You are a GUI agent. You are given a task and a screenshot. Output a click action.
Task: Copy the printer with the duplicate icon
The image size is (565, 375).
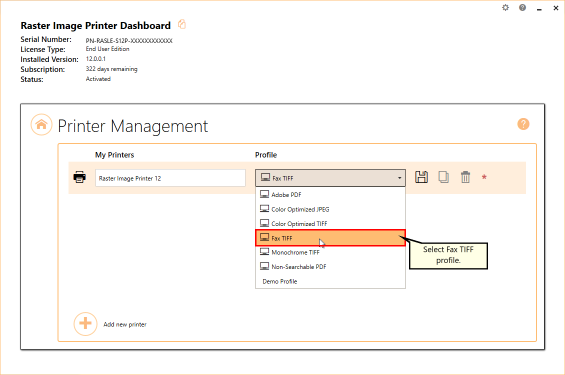coord(443,177)
